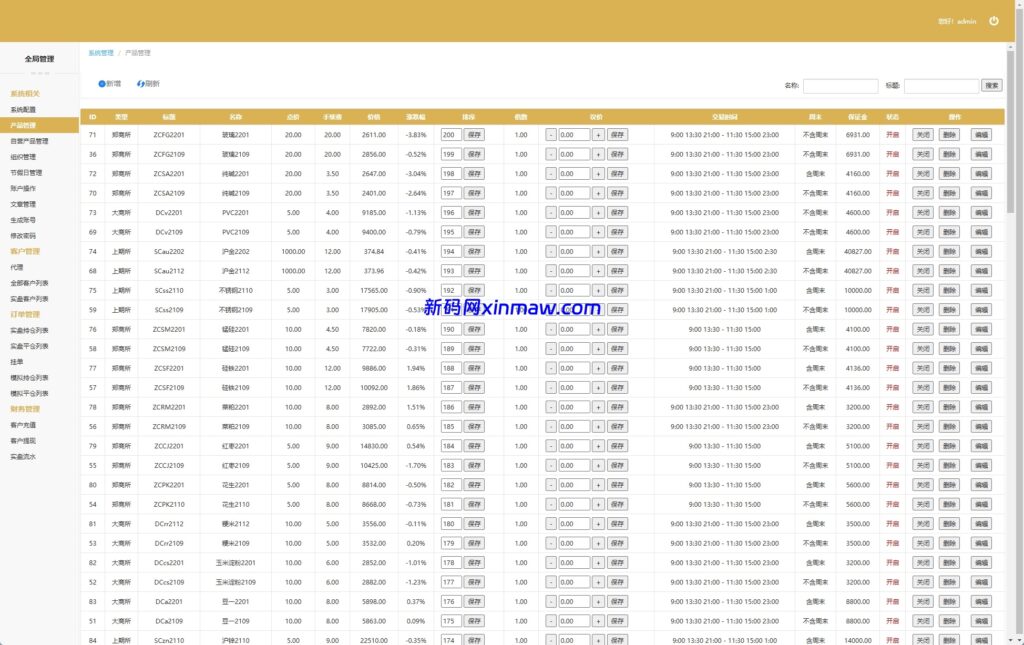Open 客户充值 sidebar entry

23,425
